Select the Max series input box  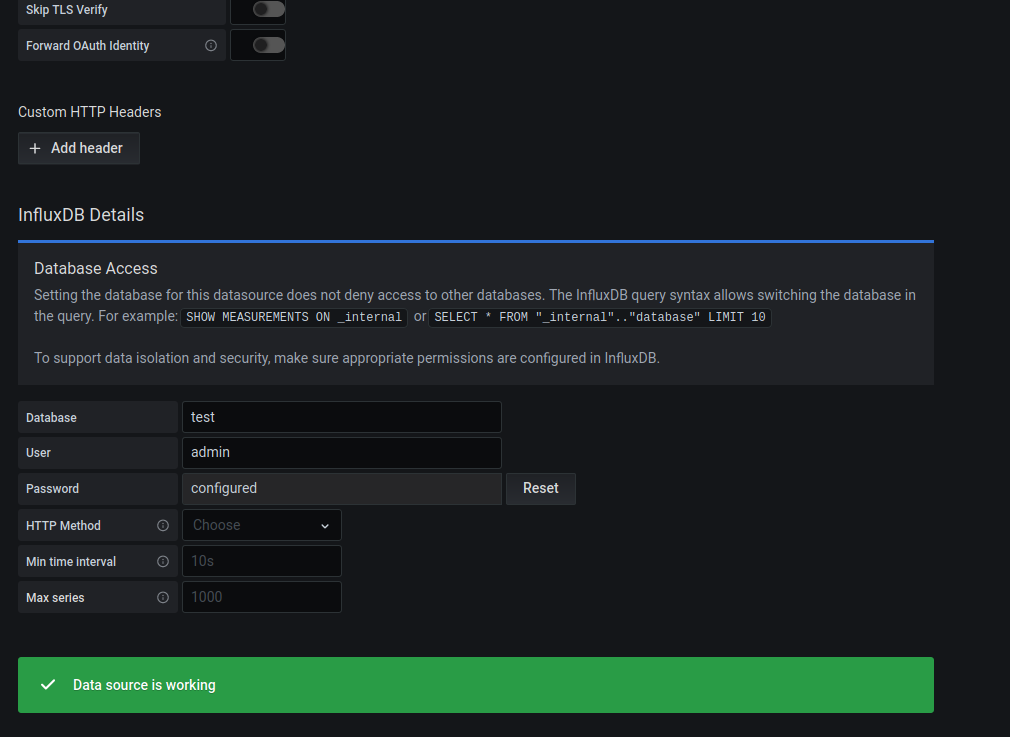pos(261,597)
